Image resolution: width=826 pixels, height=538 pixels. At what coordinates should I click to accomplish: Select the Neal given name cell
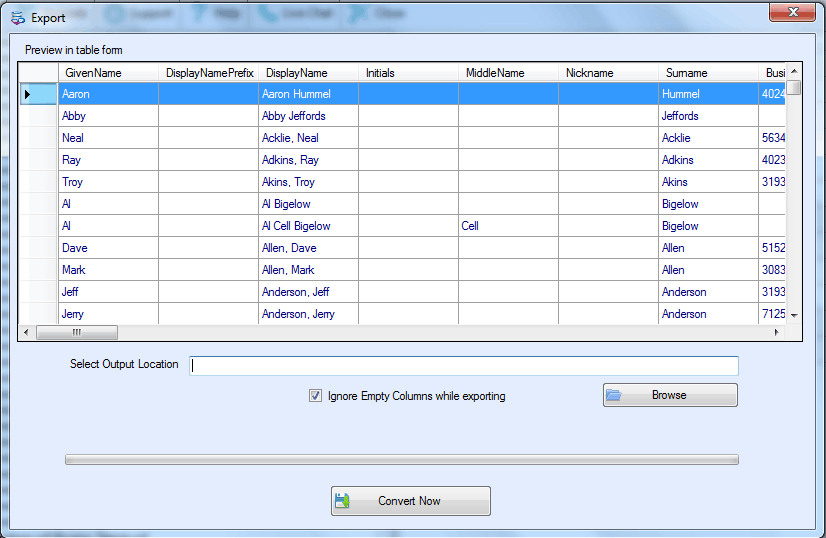click(109, 138)
